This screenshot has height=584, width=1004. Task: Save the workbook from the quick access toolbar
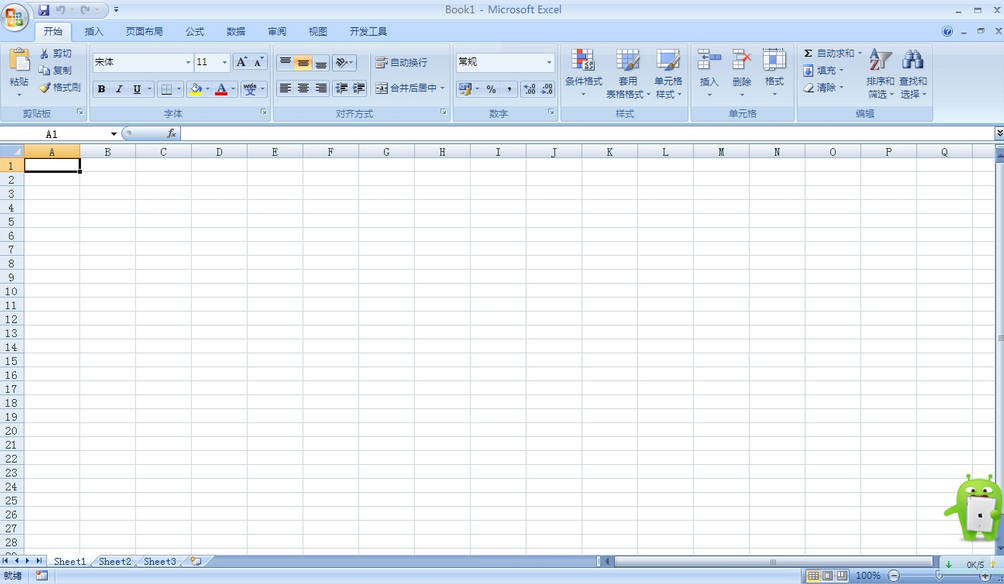coord(44,10)
